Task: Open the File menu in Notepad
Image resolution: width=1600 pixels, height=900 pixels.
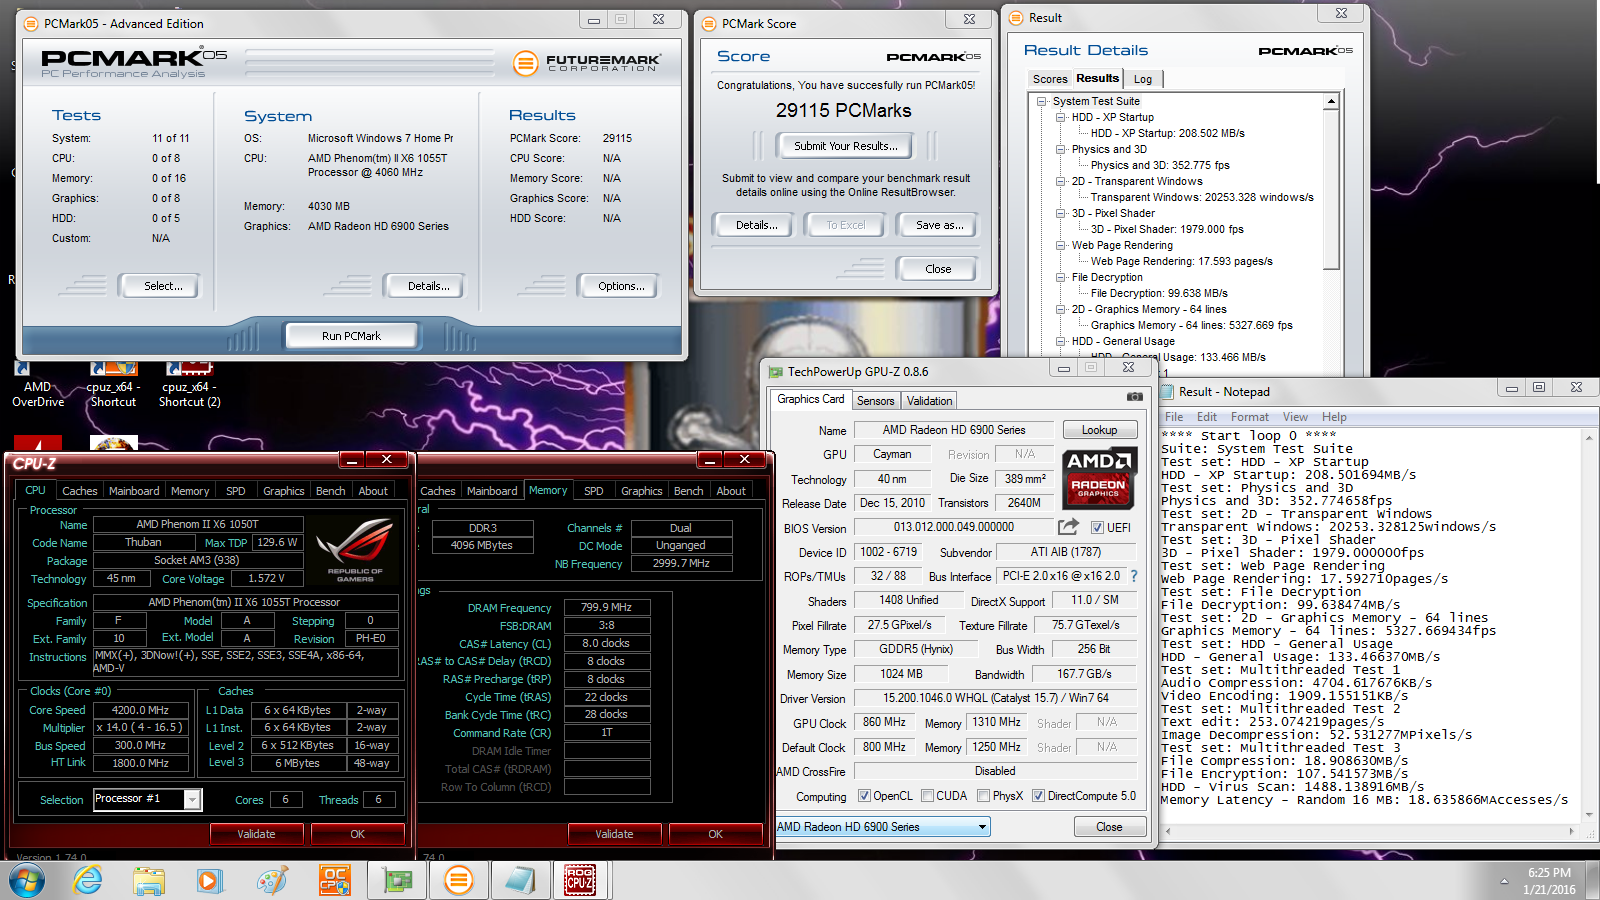Action: (x=1174, y=417)
